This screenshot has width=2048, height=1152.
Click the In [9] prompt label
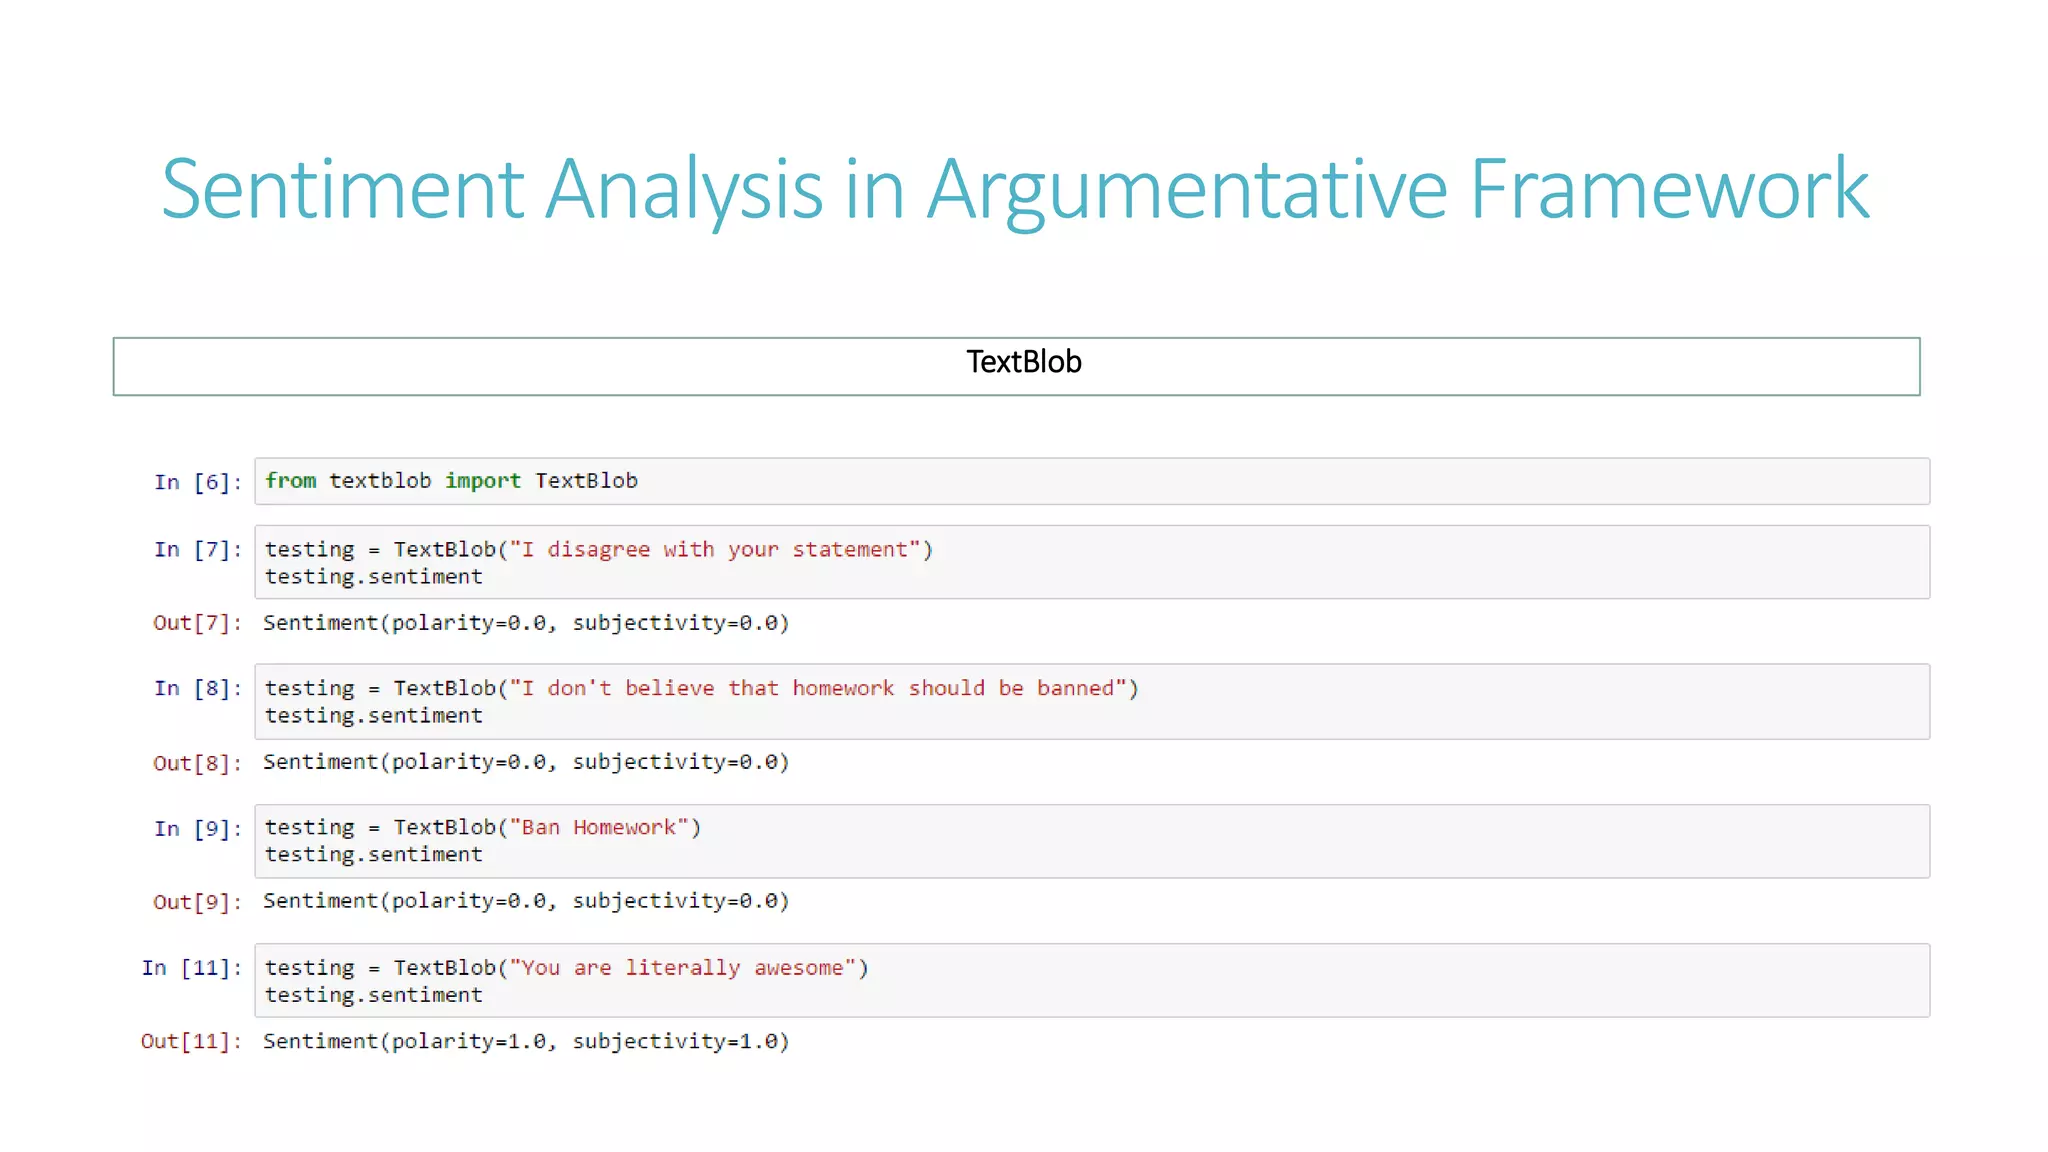(x=197, y=828)
